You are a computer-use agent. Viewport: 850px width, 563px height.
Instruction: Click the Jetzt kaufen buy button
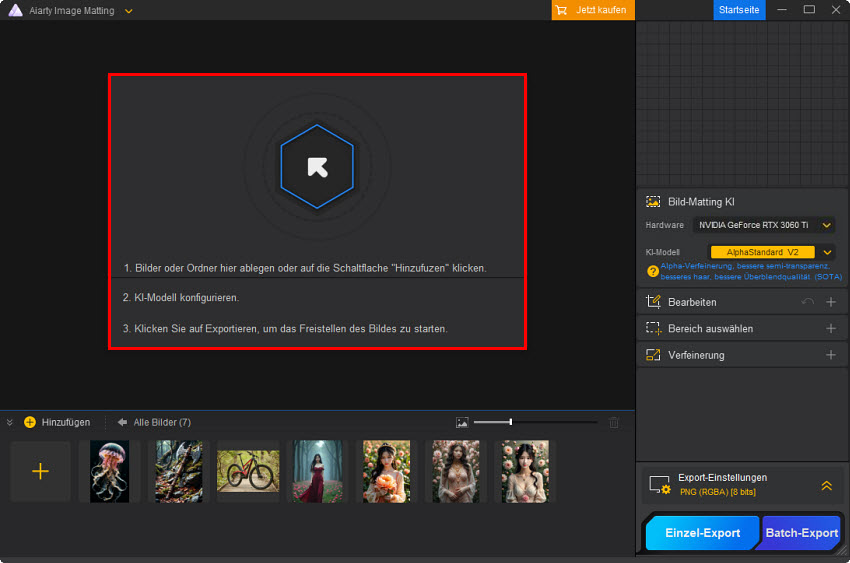593,10
